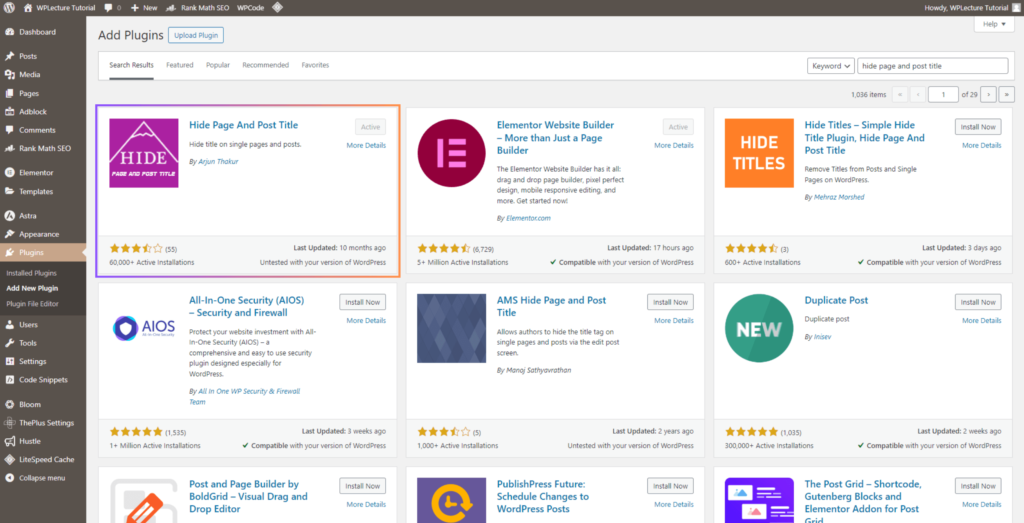Switch to the Recommended tab
This screenshot has height=523, width=1024.
(266, 65)
